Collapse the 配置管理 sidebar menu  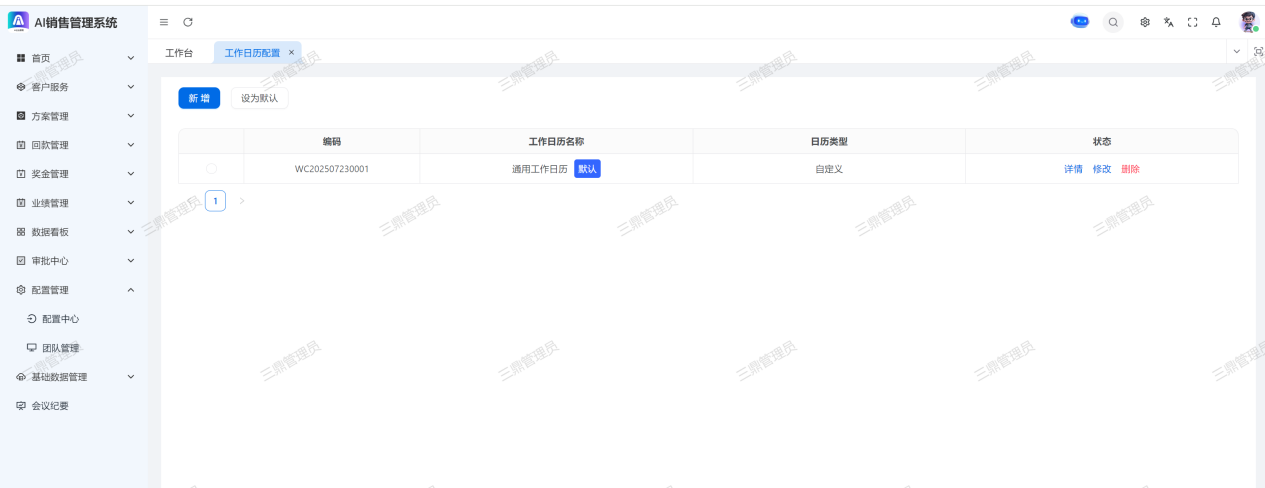(74, 290)
